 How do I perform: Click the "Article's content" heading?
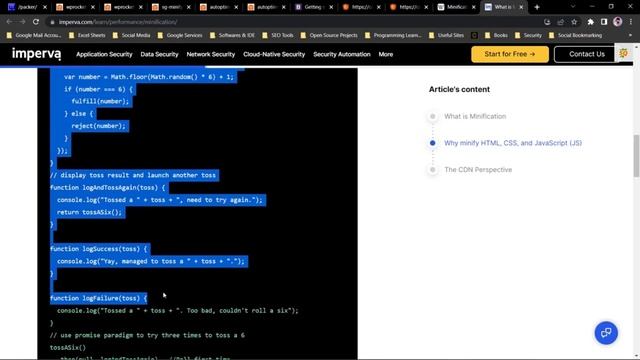[459, 89]
